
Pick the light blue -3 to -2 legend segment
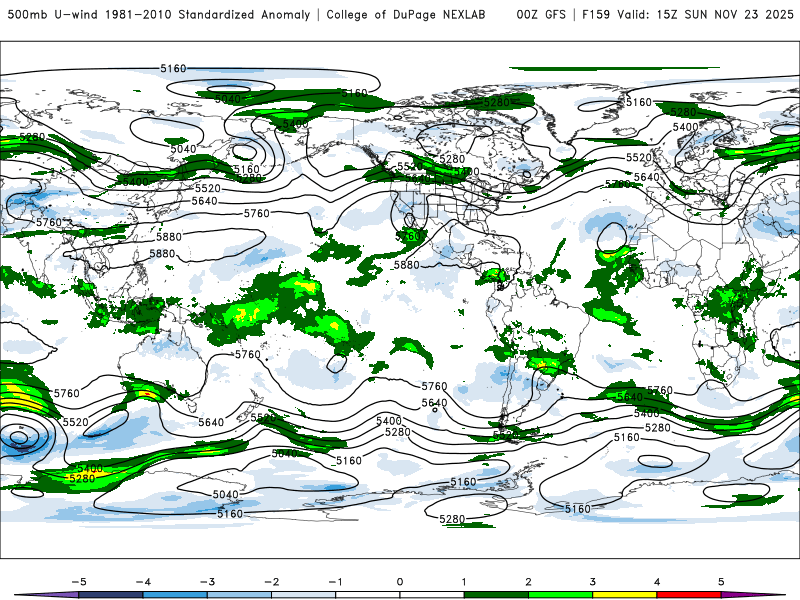coord(239,595)
